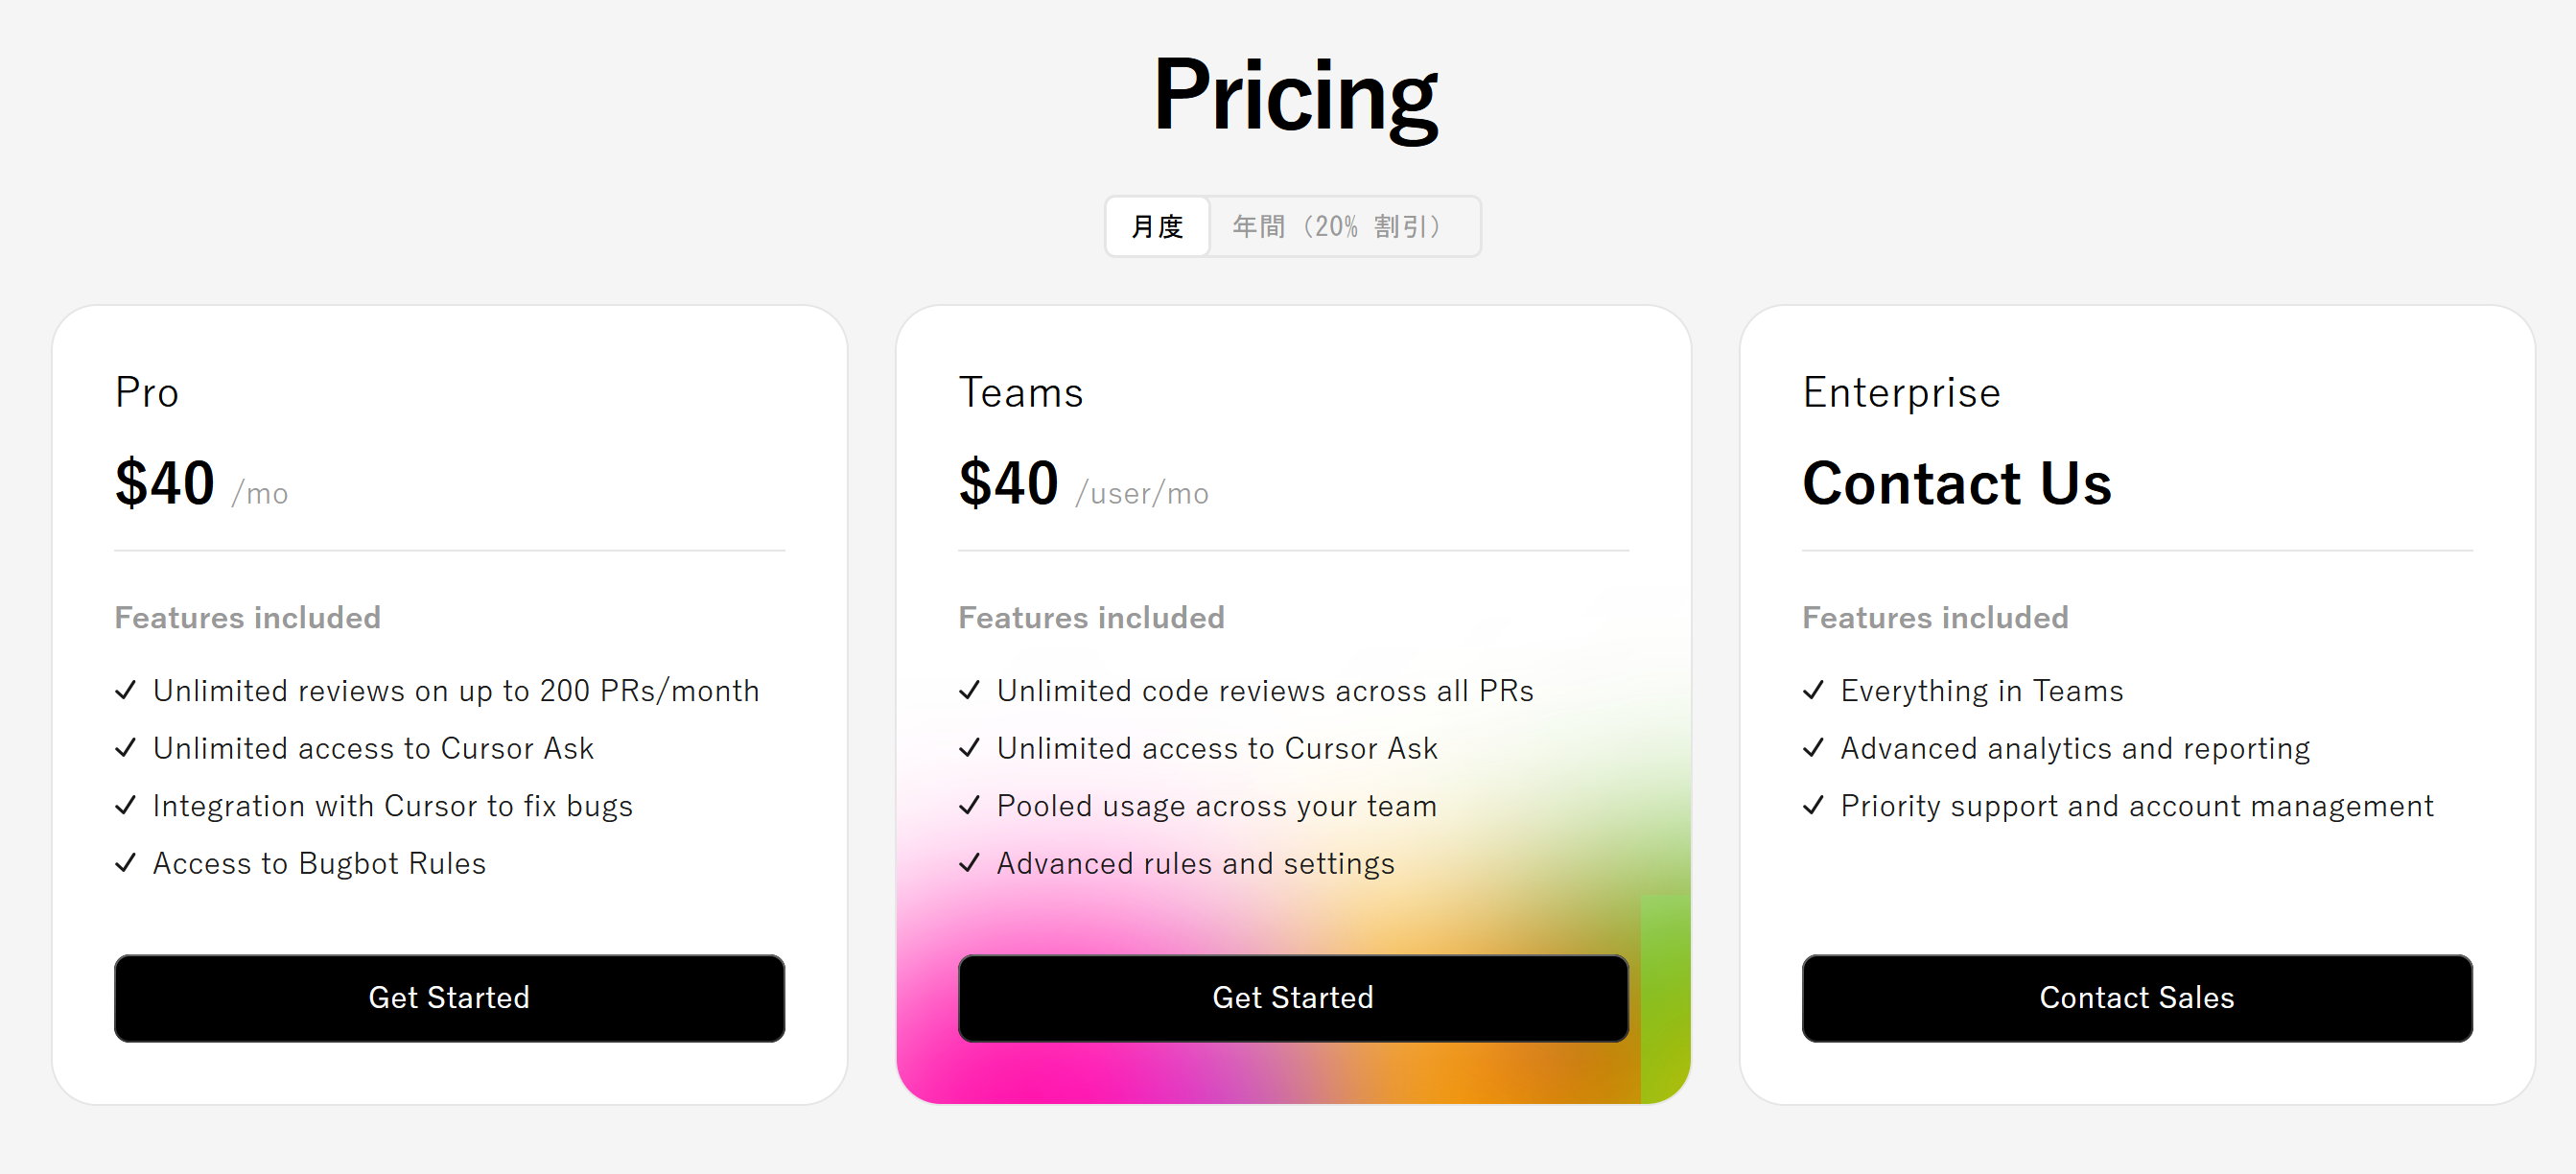Switch billing to 月度 monthly option
Screen dimensions: 2576x1174
1157,227
